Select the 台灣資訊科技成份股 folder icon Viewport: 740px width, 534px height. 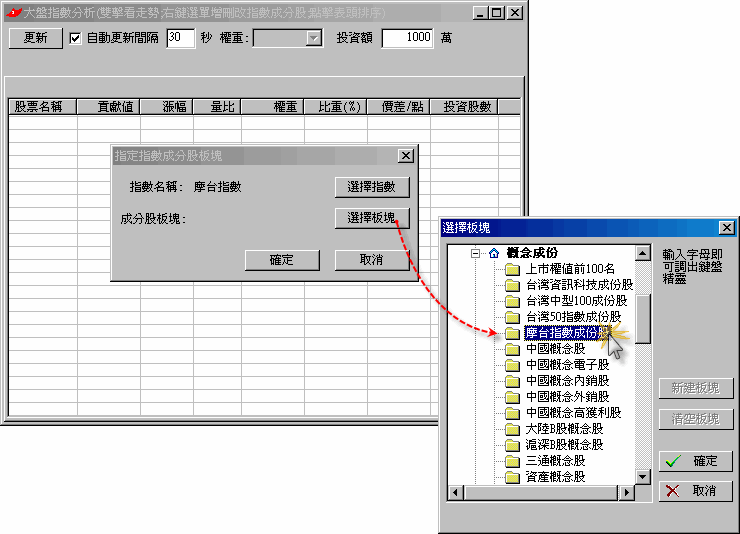513,285
